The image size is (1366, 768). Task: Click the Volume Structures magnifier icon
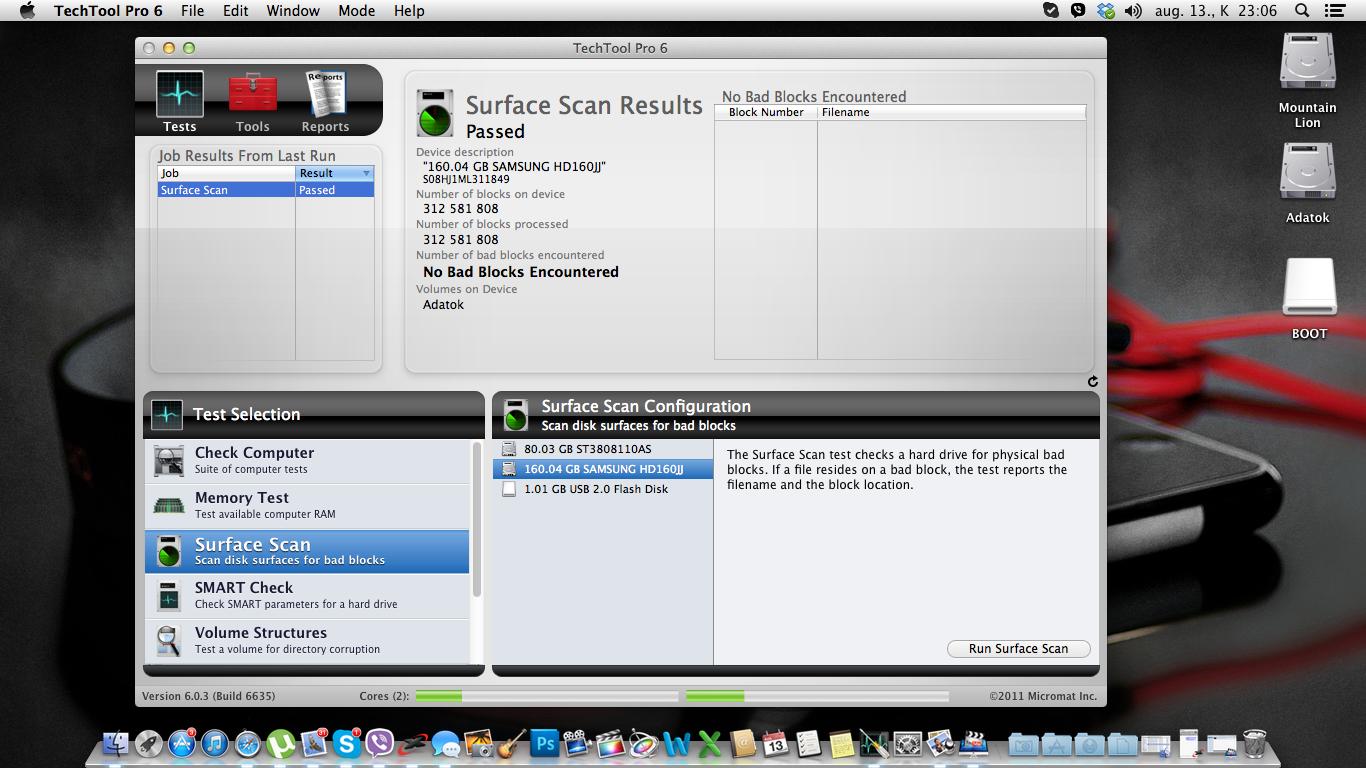point(168,641)
